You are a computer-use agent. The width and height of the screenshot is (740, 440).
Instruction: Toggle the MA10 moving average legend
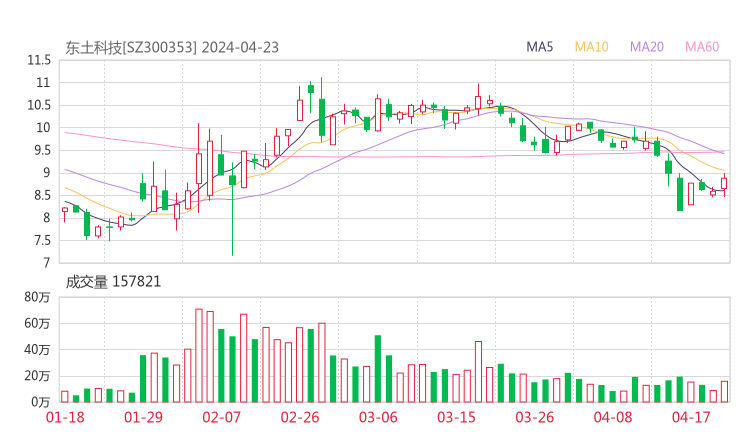click(592, 47)
